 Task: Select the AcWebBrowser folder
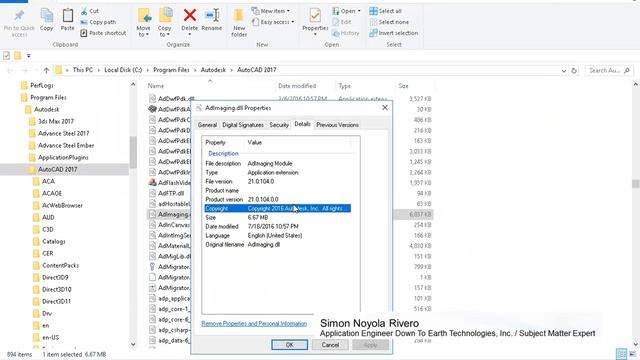coord(62,205)
